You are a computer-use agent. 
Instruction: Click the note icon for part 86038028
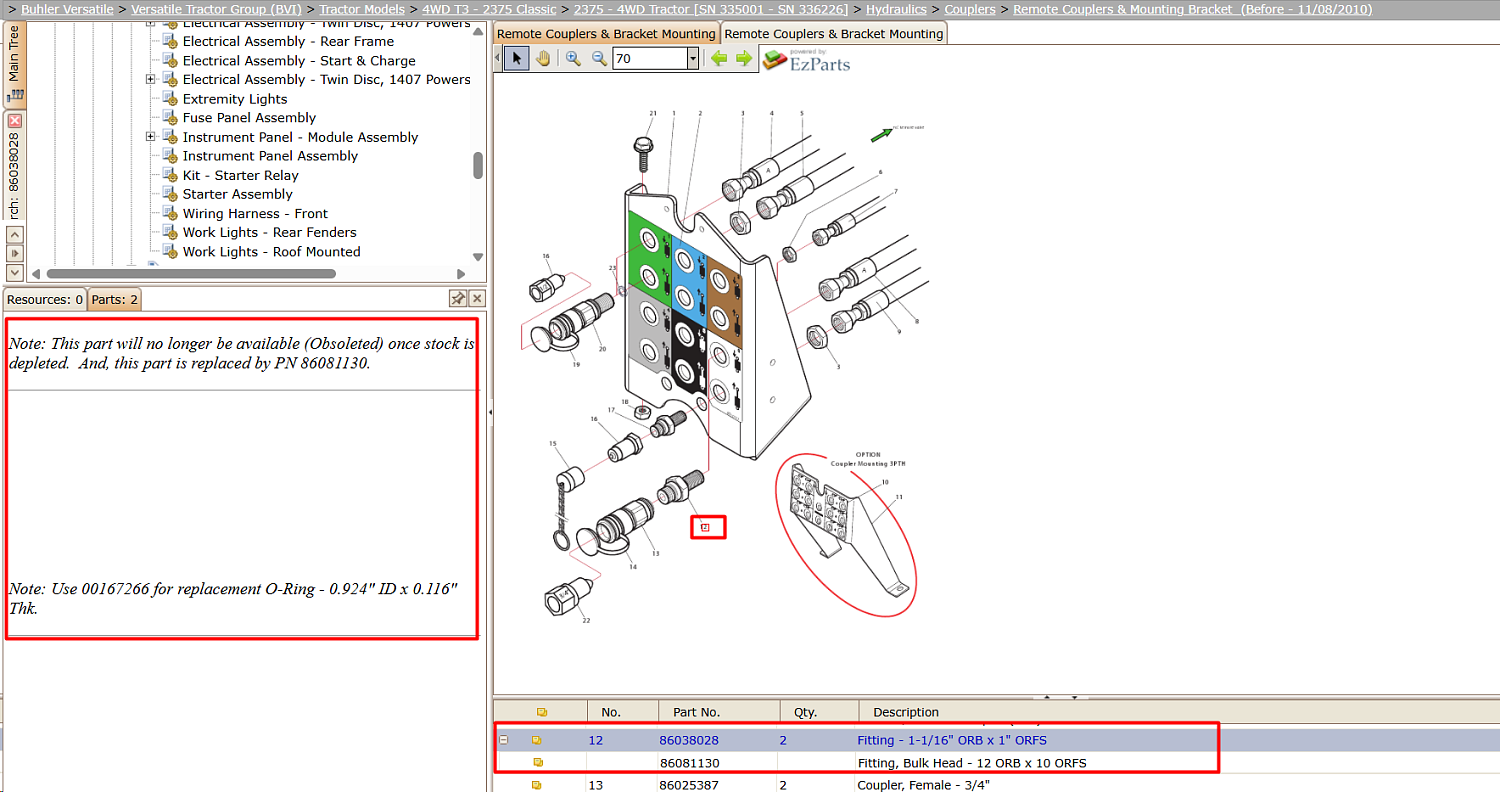coord(537,741)
